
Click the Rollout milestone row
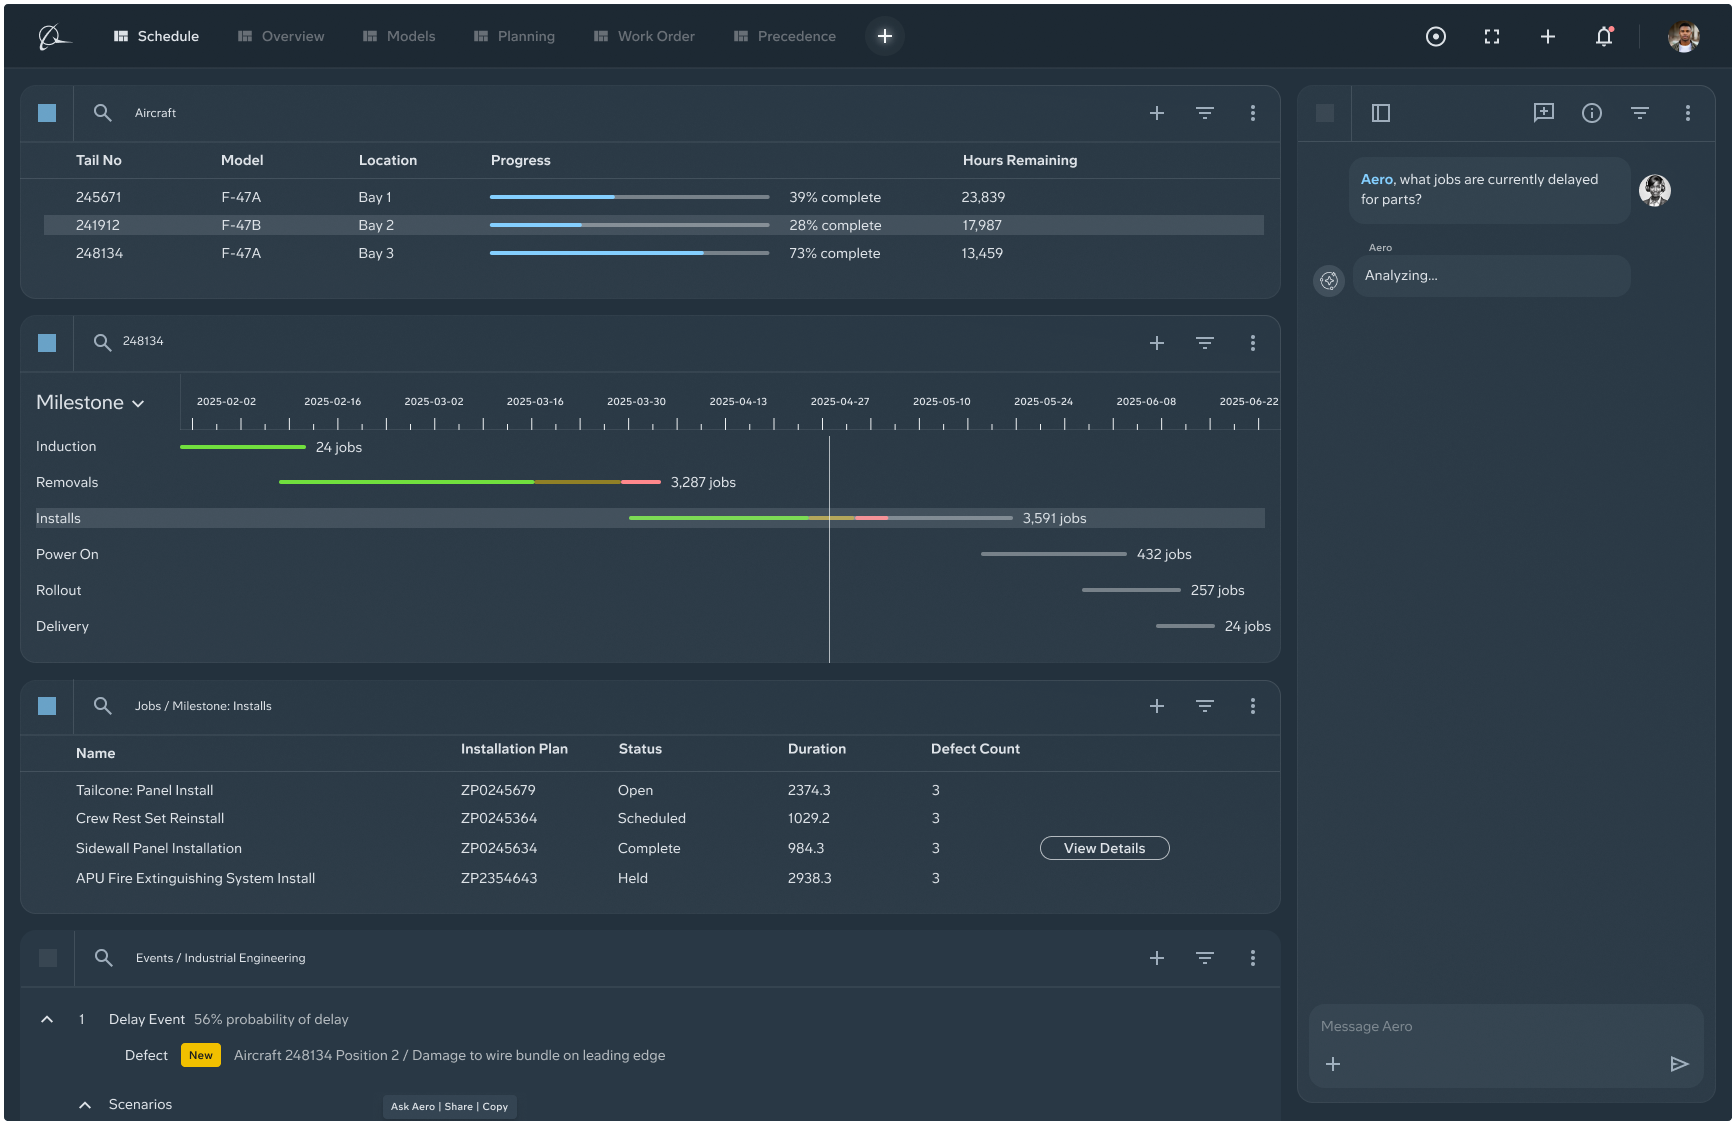pos(650,590)
